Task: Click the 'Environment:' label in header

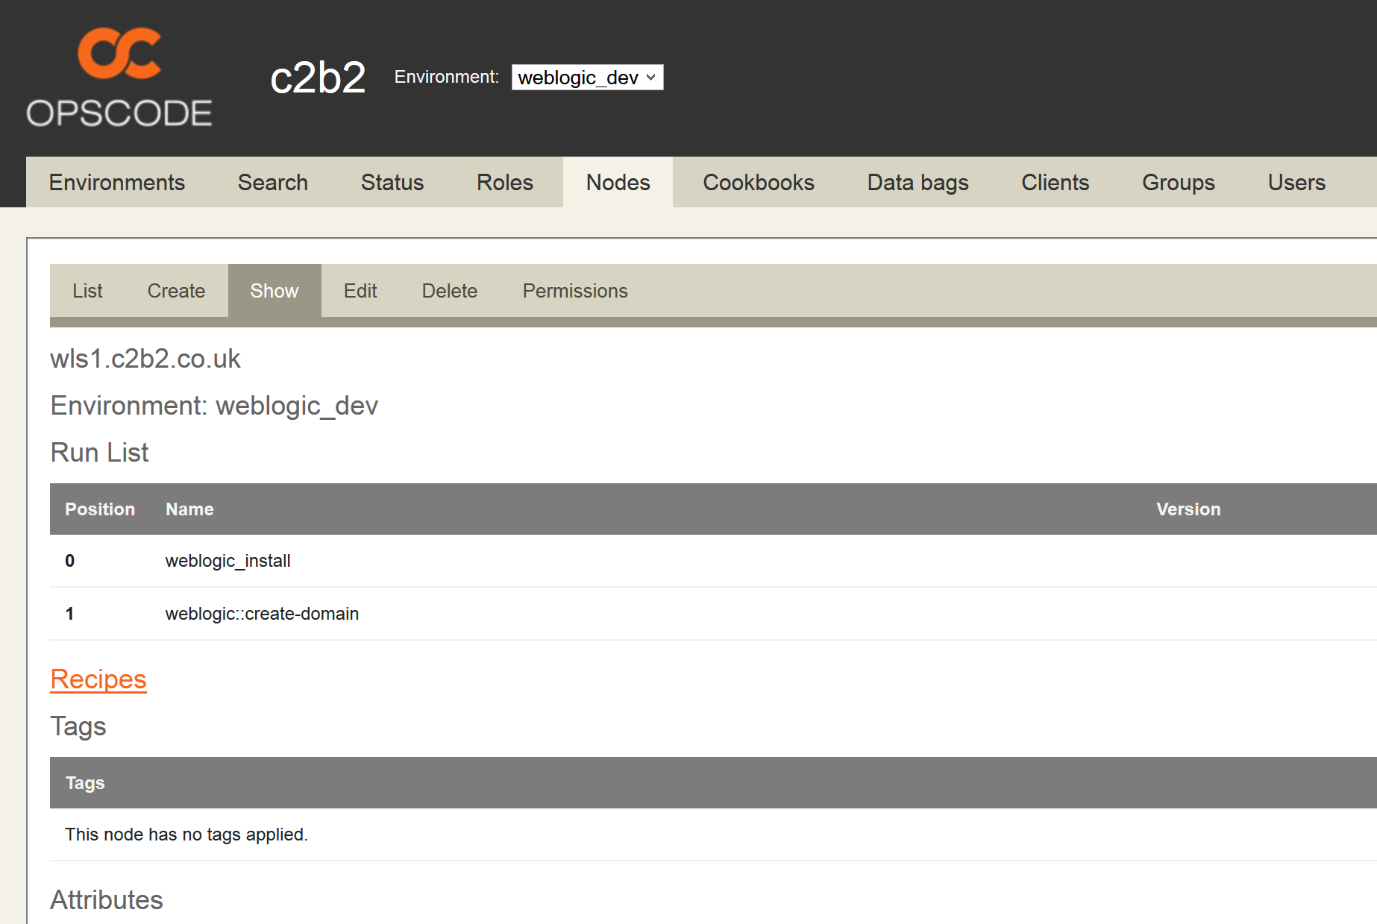Action: [x=446, y=77]
